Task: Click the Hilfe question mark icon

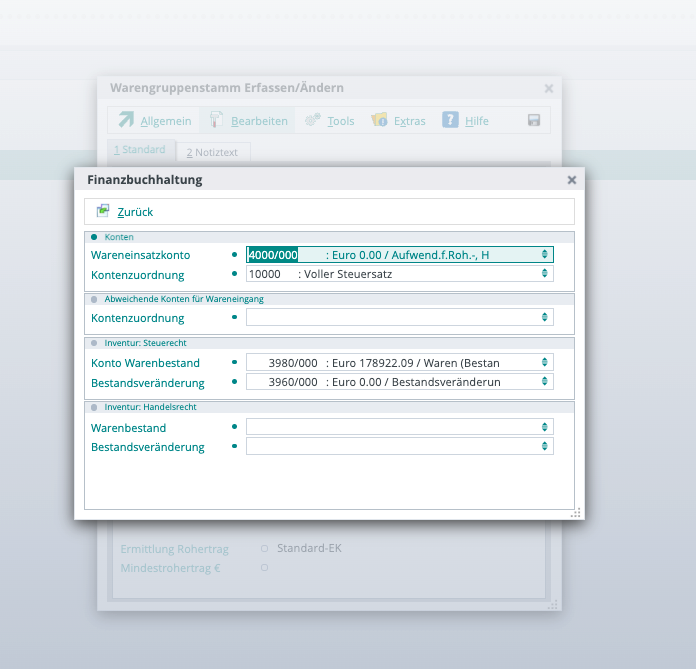Action: pyautogui.click(x=451, y=120)
